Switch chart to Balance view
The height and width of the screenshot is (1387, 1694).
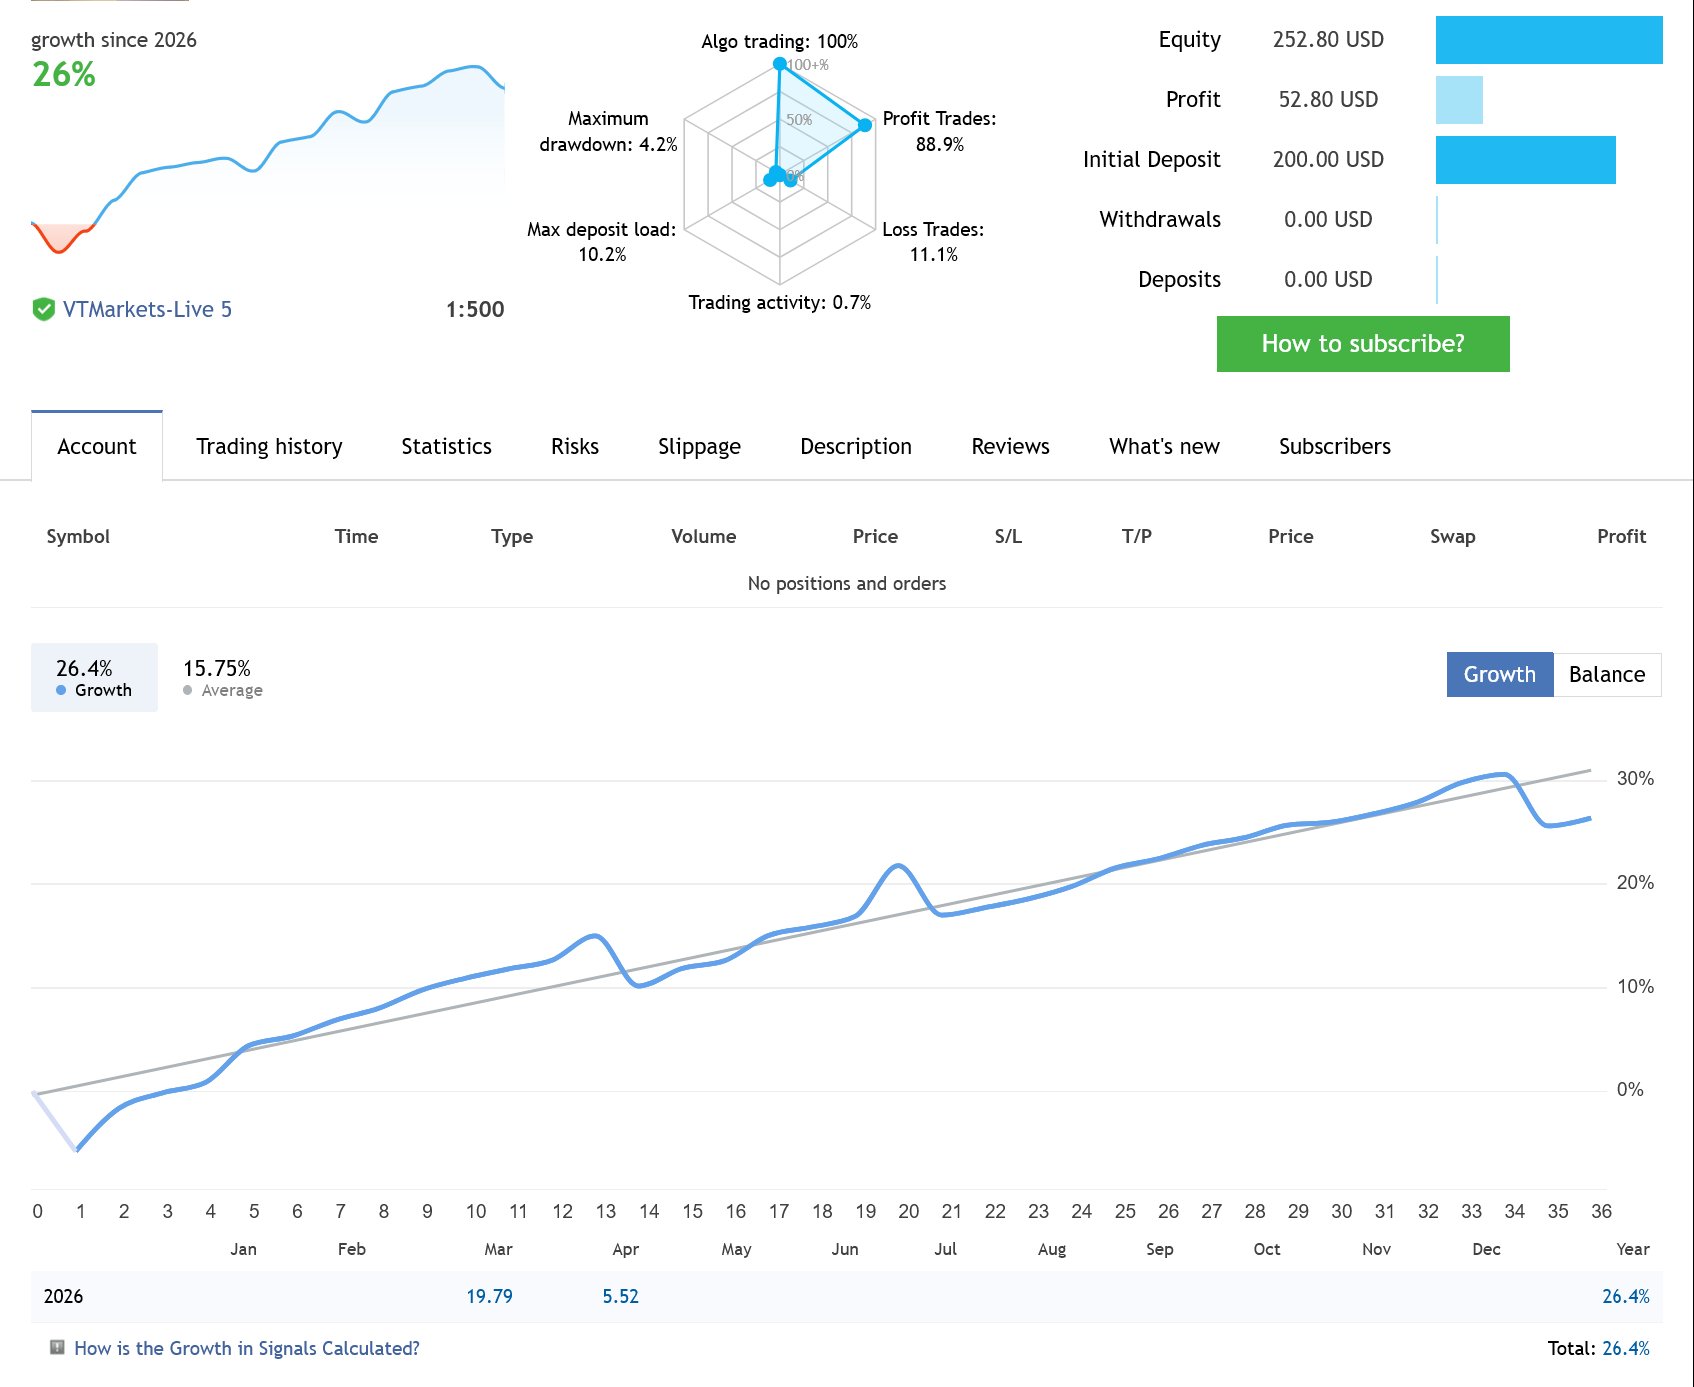[1606, 674]
